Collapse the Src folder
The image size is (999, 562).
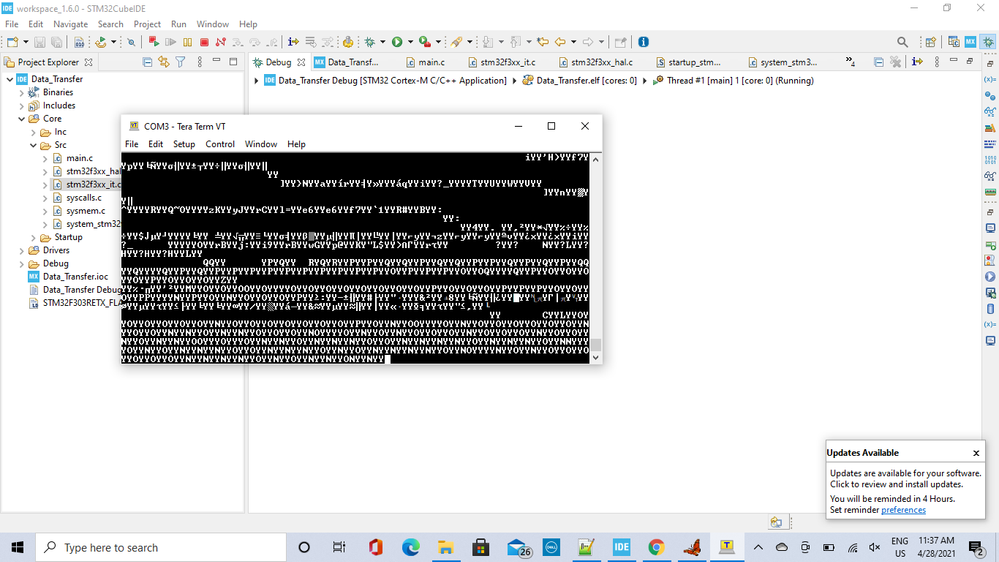click(x=33, y=145)
